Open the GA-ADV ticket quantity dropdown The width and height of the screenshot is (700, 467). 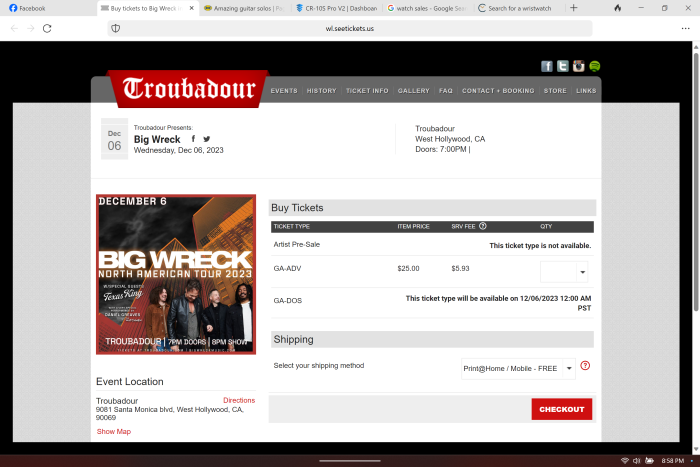pos(564,271)
